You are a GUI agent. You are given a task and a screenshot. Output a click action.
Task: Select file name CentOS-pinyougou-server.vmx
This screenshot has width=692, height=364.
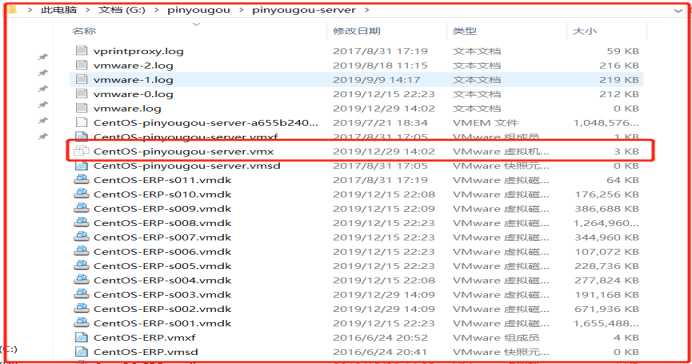(x=184, y=151)
